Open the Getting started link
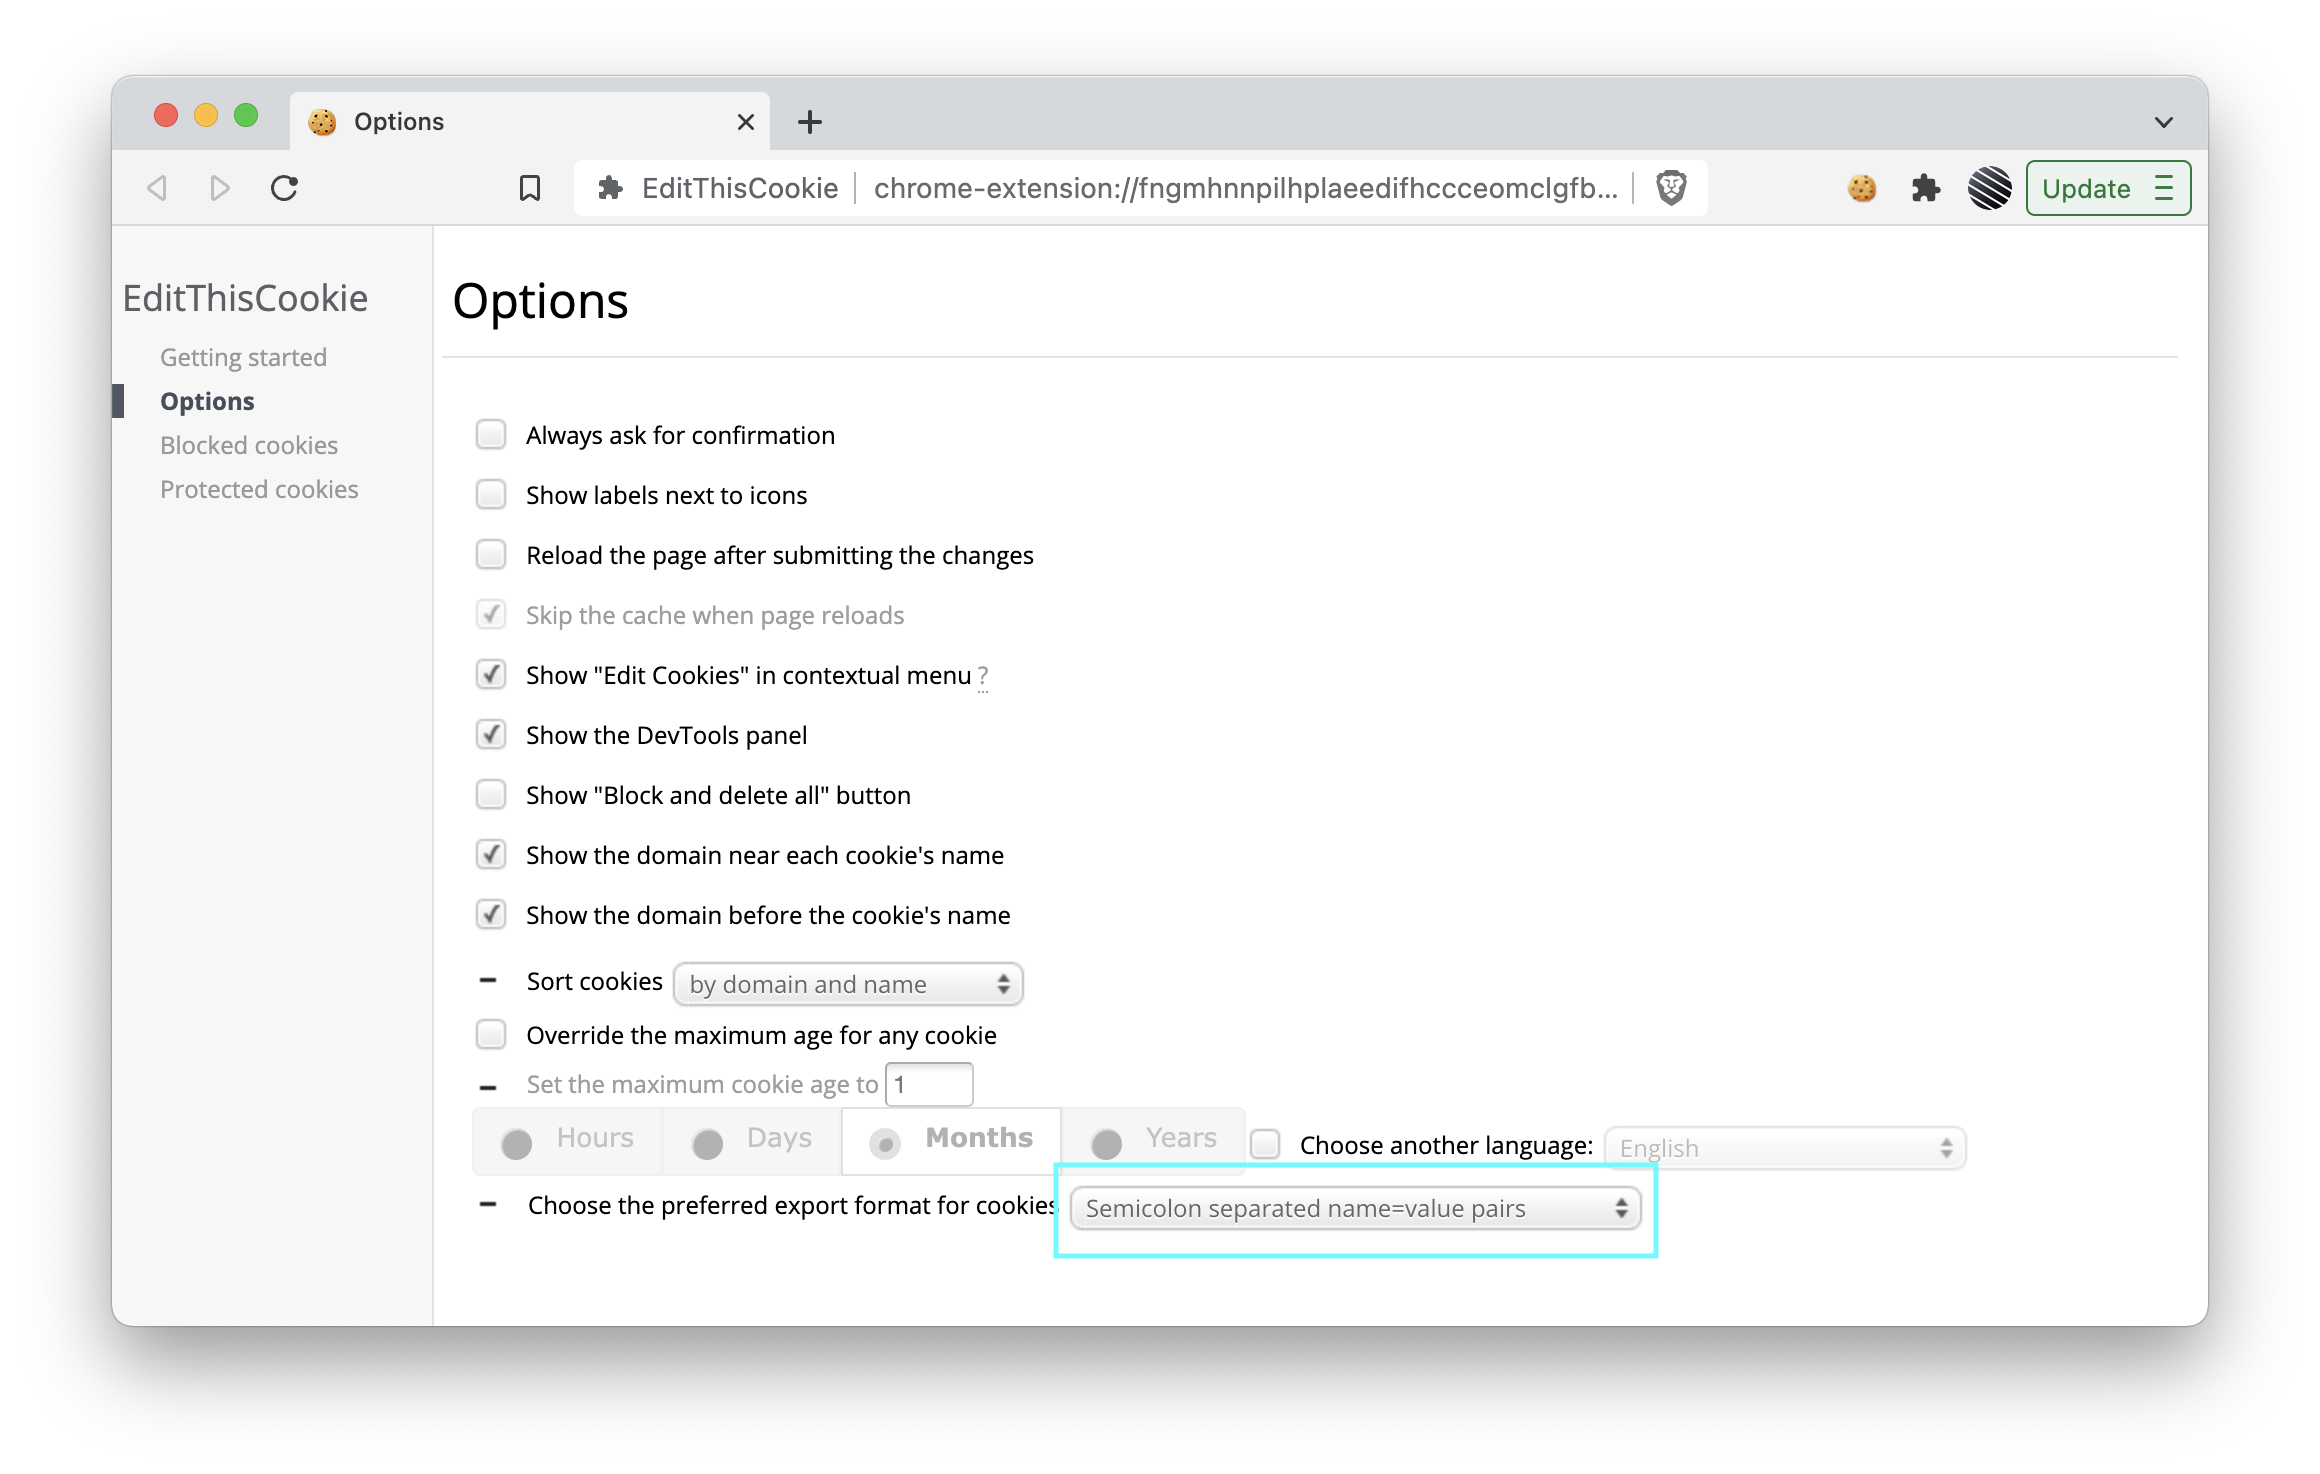Screen dimensions: 2320x1474 point(243,357)
